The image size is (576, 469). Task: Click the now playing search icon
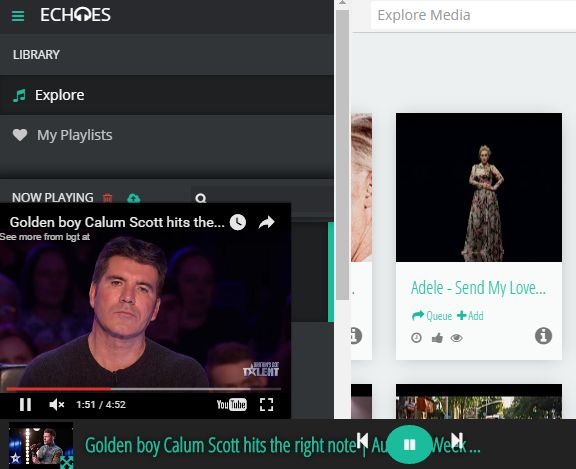[201, 198]
